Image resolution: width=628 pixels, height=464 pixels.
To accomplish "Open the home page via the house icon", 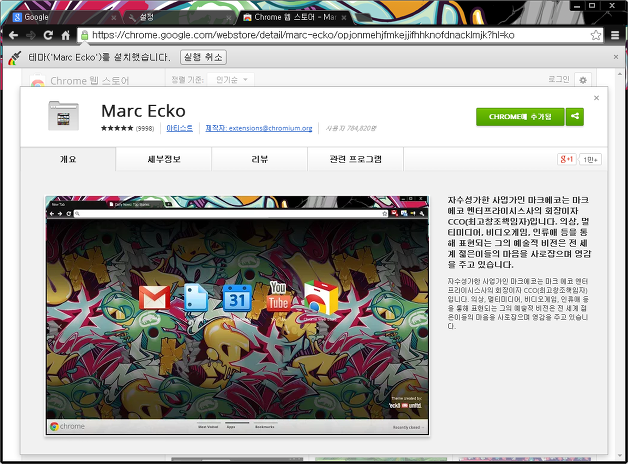I will pyautogui.click(x=65, y=35).
